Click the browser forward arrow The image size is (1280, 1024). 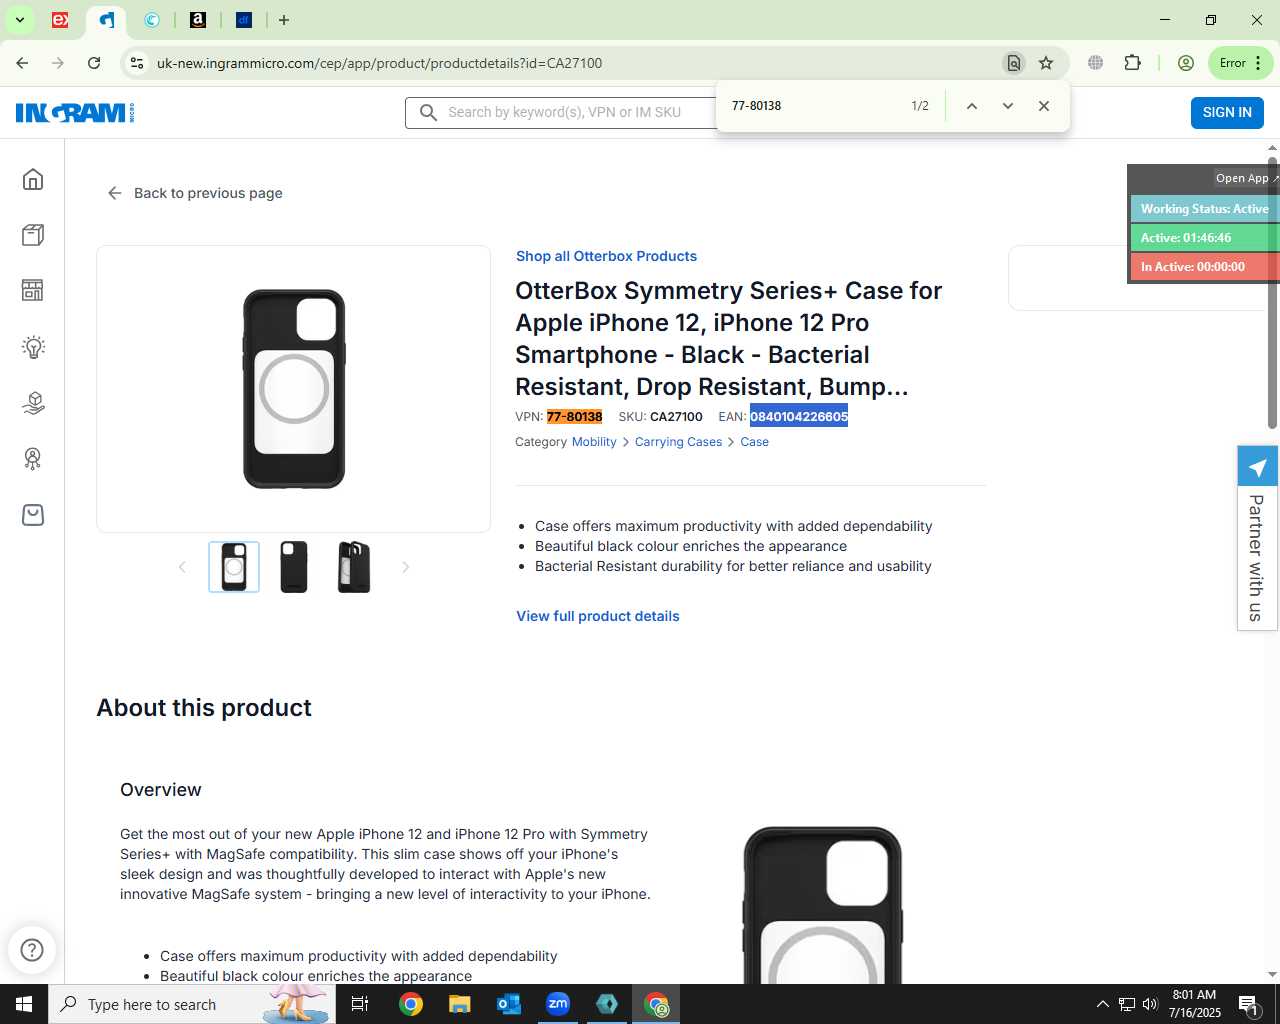[58, 63]
